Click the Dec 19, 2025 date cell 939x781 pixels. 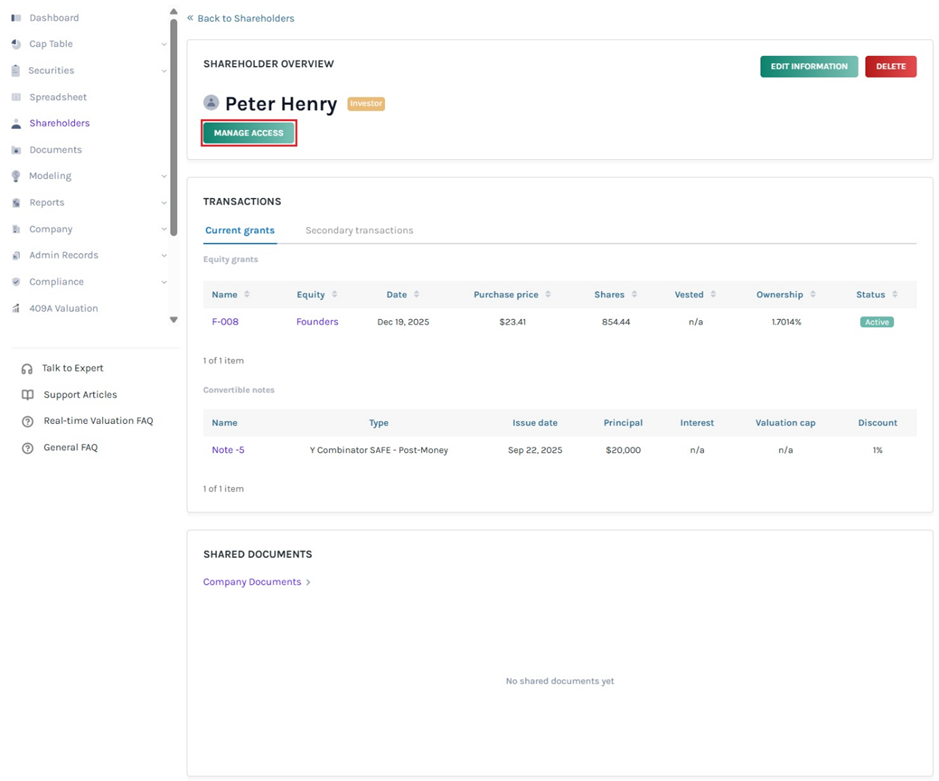tap(403, 322)
